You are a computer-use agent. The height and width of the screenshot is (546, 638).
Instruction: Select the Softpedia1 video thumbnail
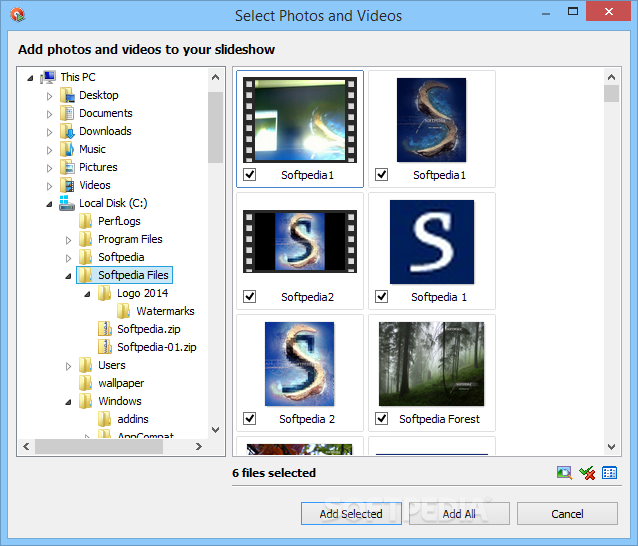(300, 120)
